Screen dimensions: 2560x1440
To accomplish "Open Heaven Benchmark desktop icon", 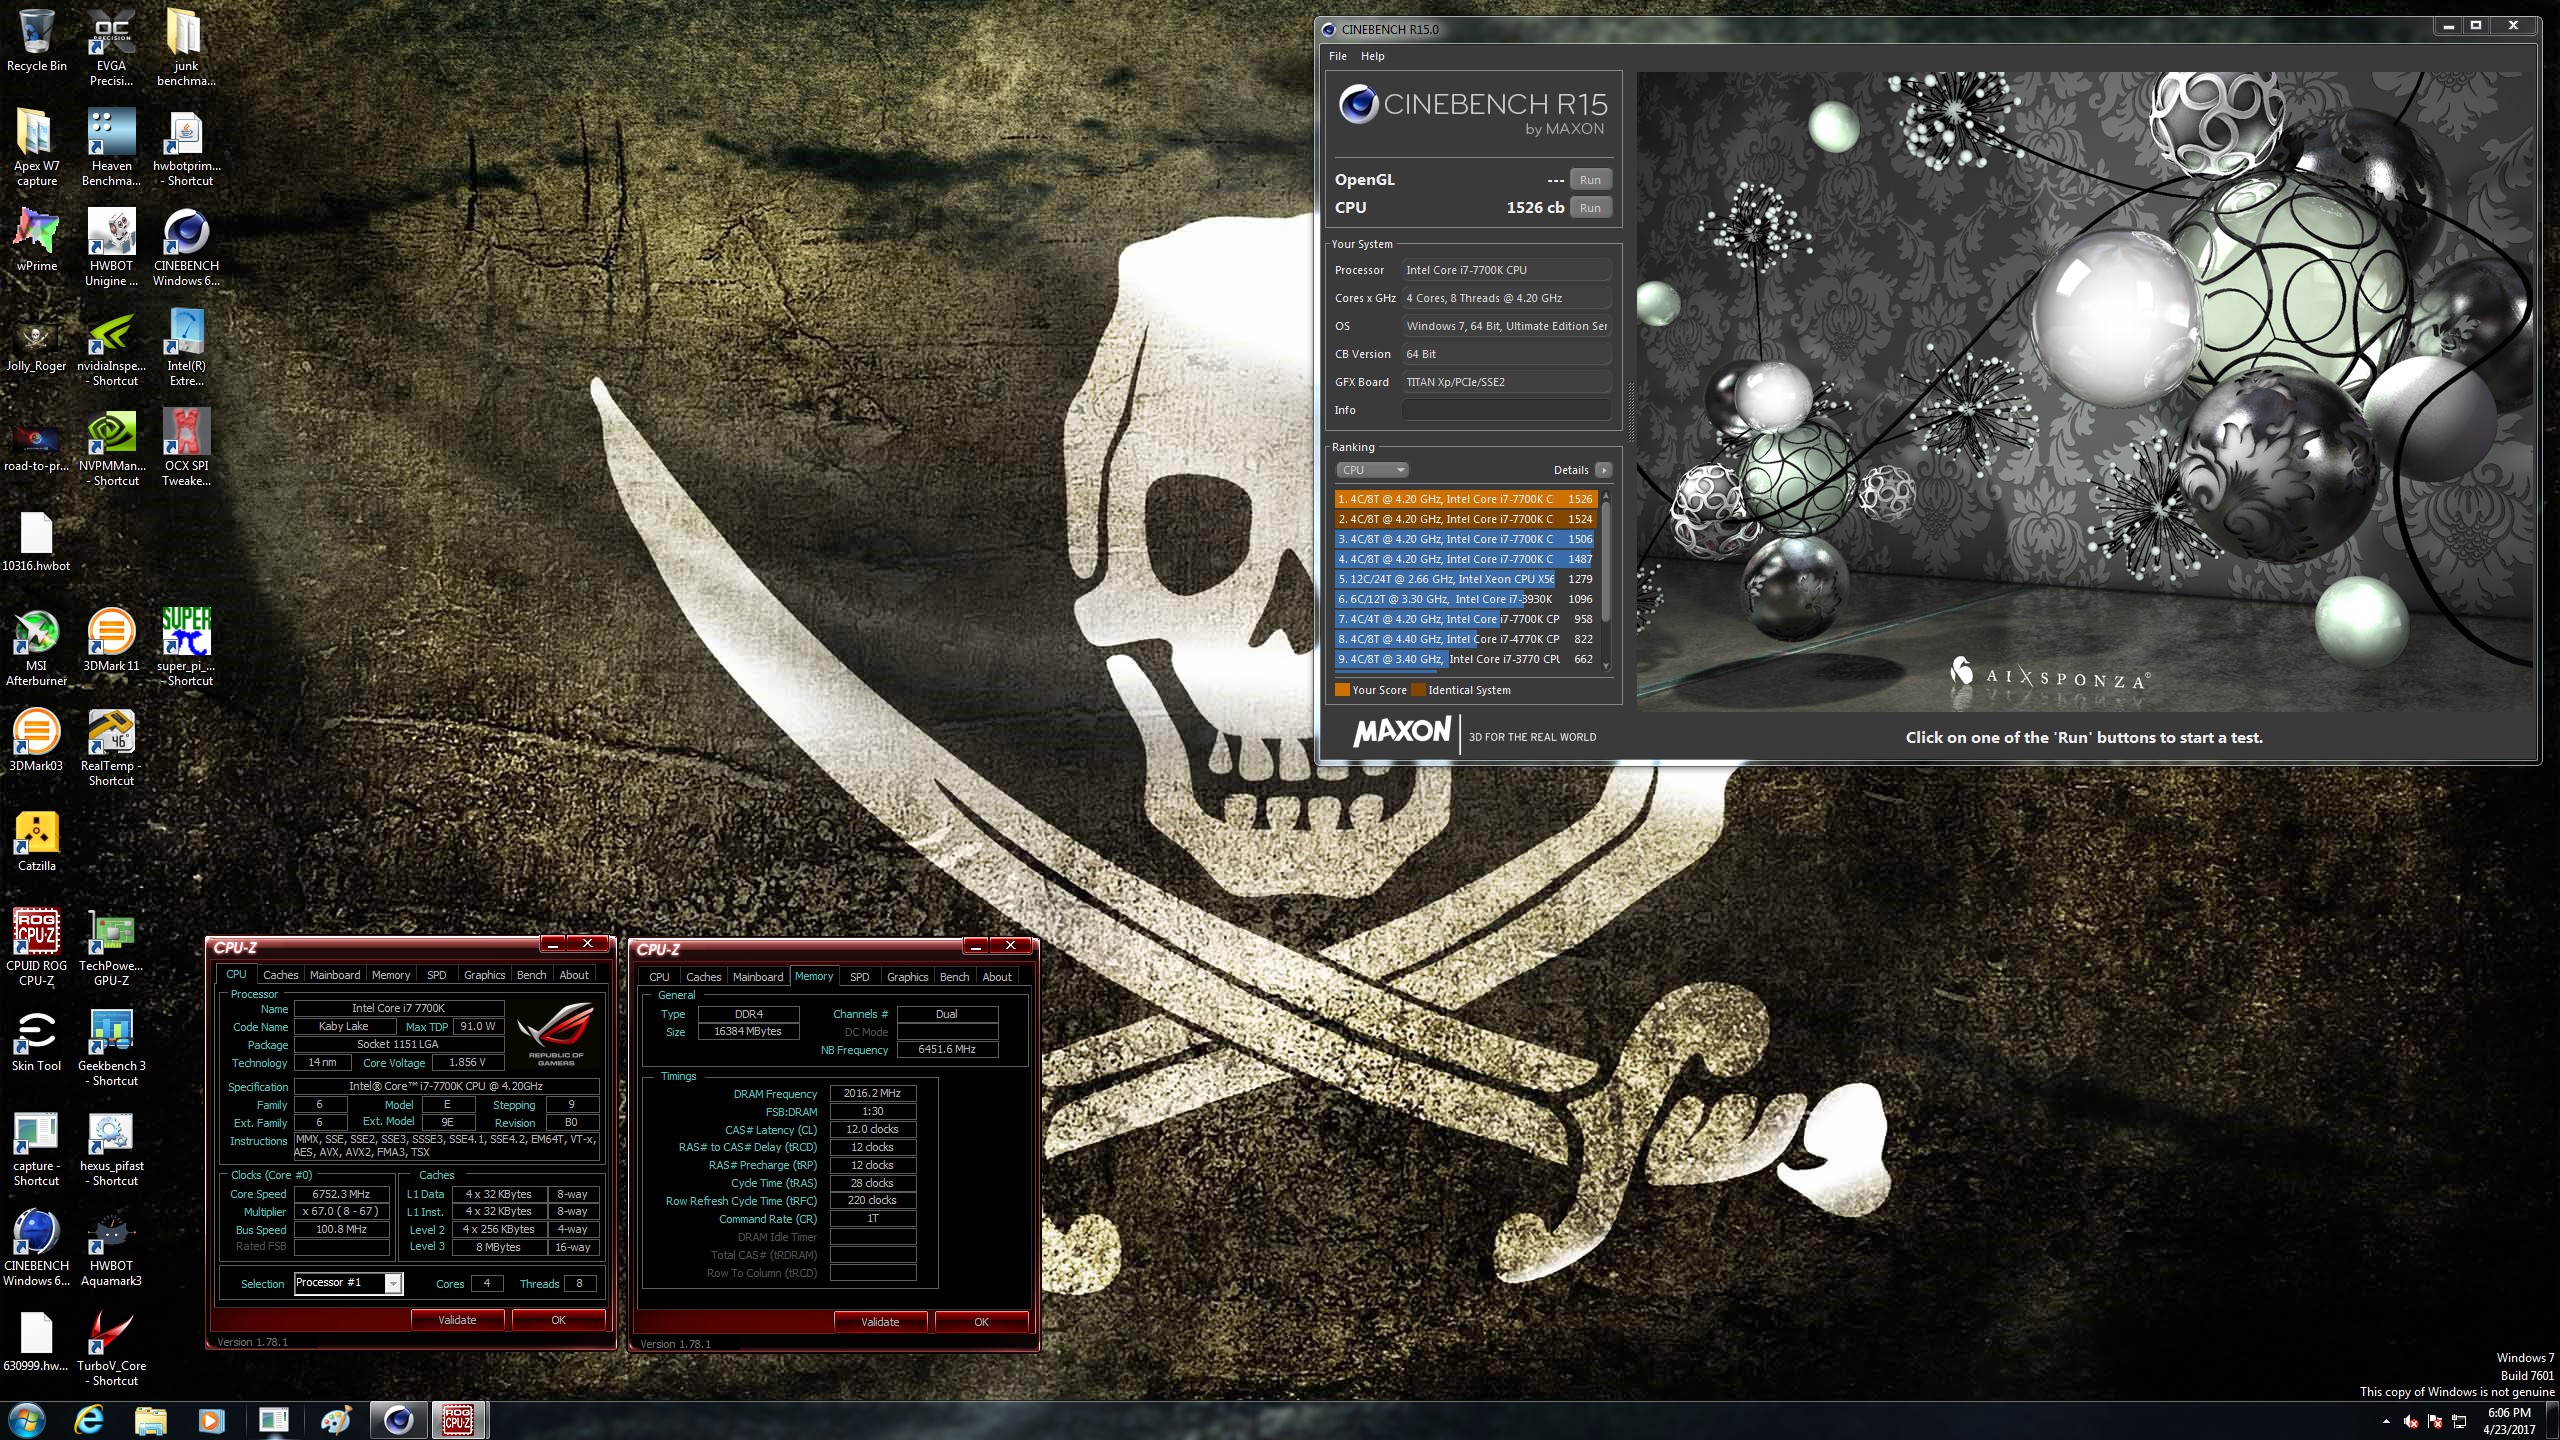I will (x=111, y=148).
